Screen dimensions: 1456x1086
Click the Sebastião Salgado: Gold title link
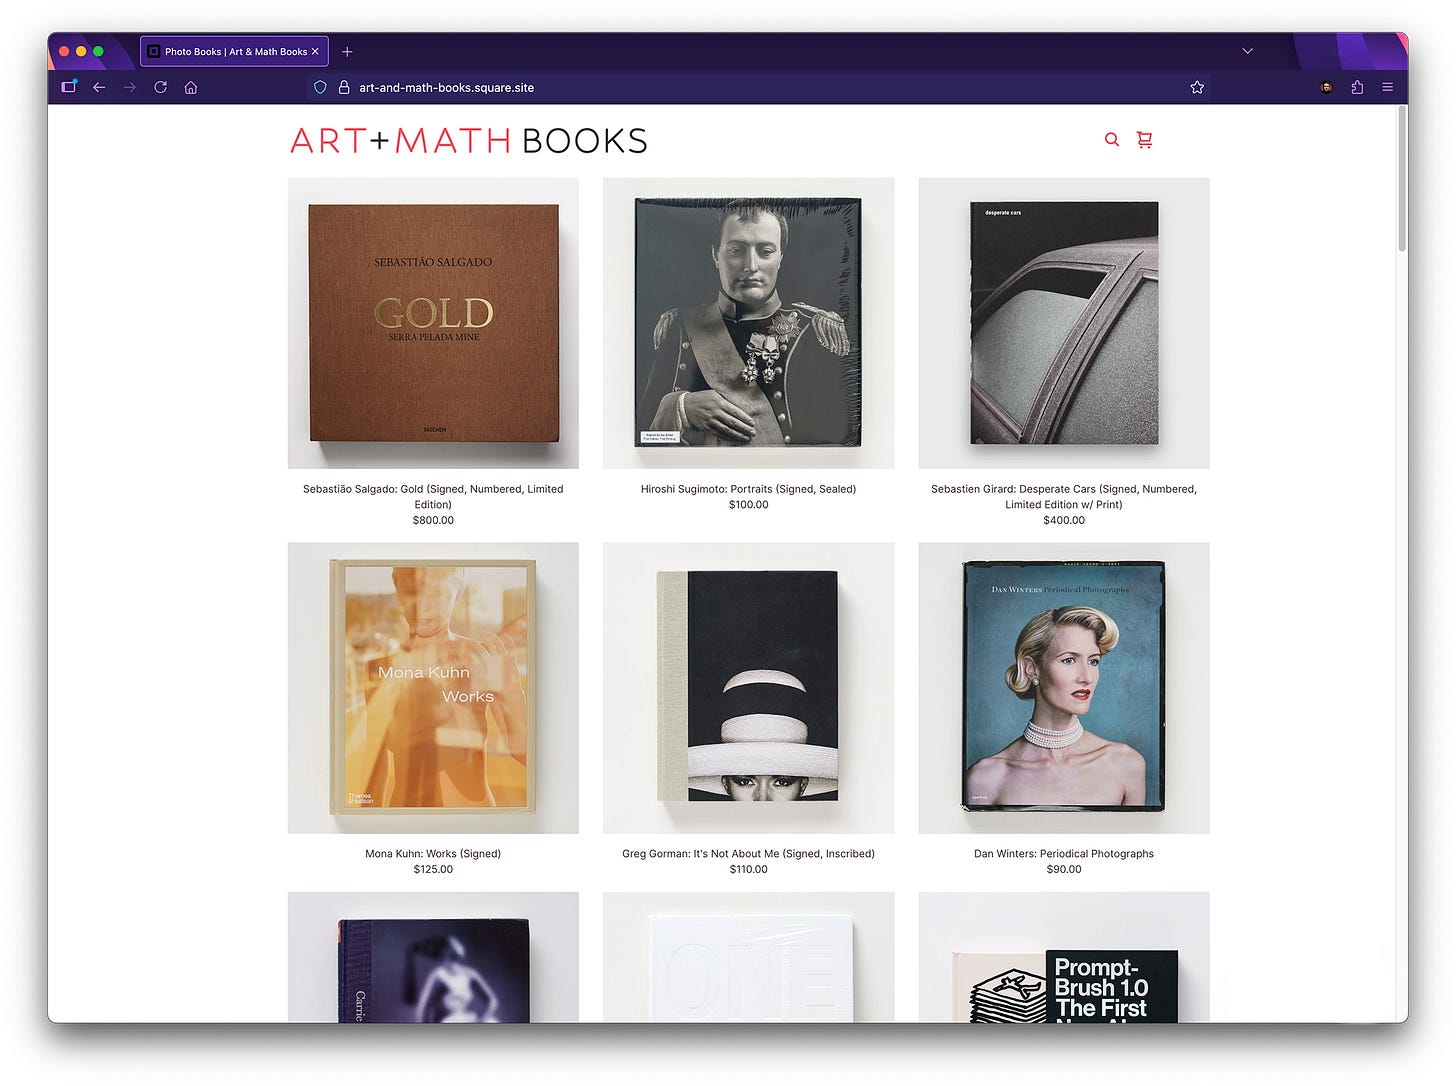433,497
